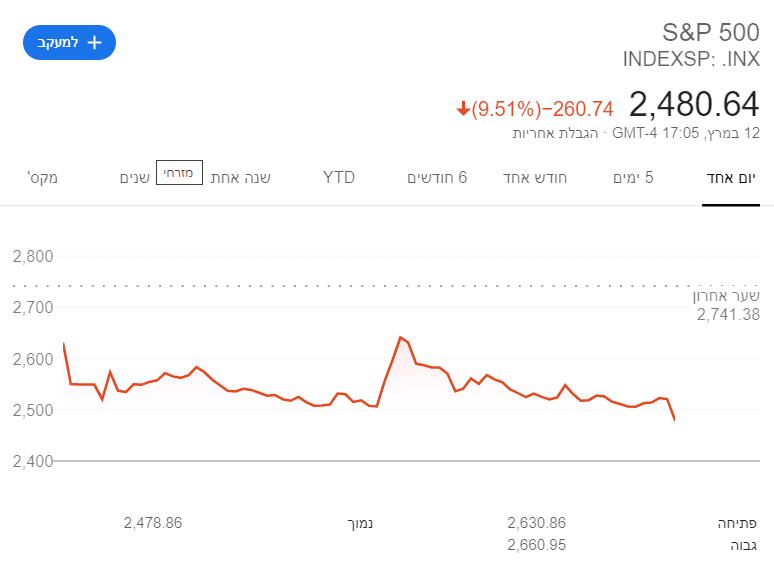
Task: Click the S&P 500 title
Action: point(711,32)
